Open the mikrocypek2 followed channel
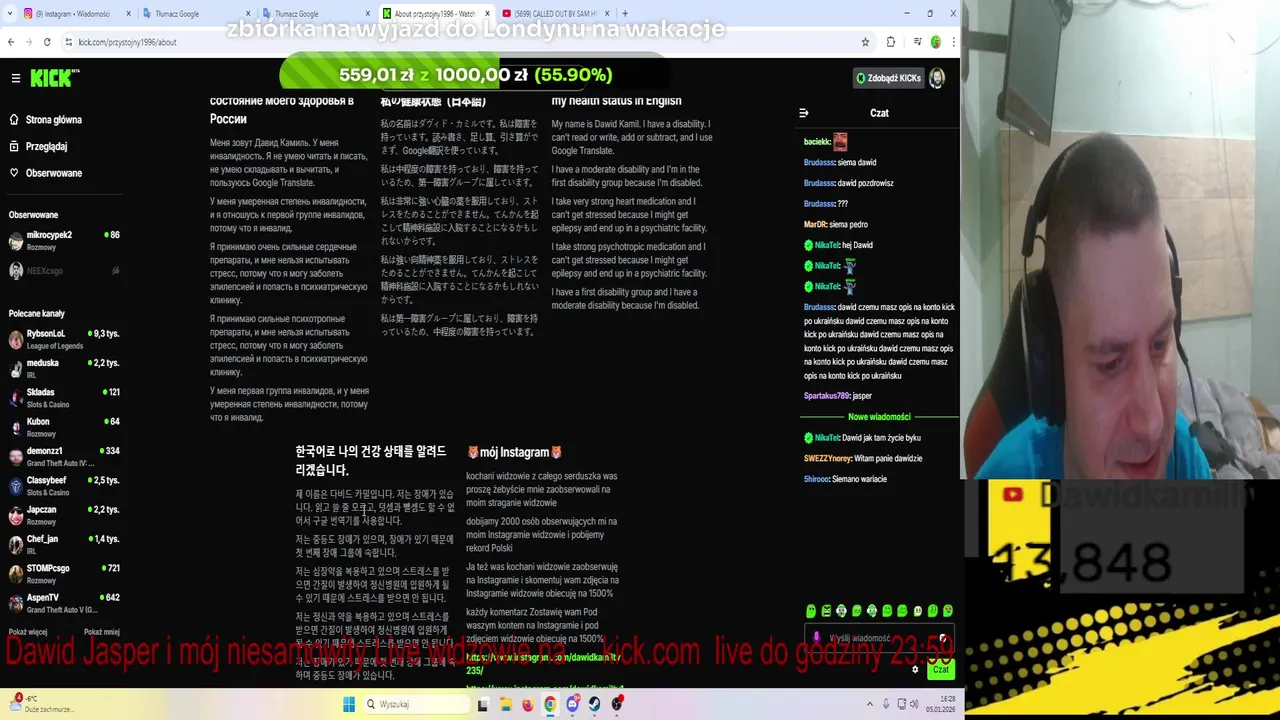This screenshot has height=720, width=1280. pos(64,240)
